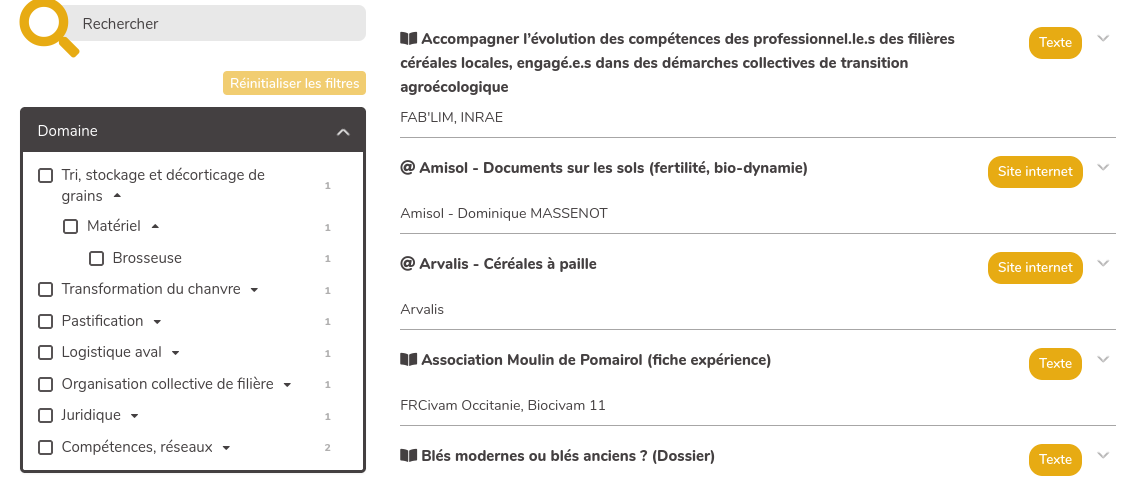The width and height of the screenshot is (1141, 477).
Task: Expand the Arvalis - Céréales à paille chevron
Action: tap(1103, 263)
